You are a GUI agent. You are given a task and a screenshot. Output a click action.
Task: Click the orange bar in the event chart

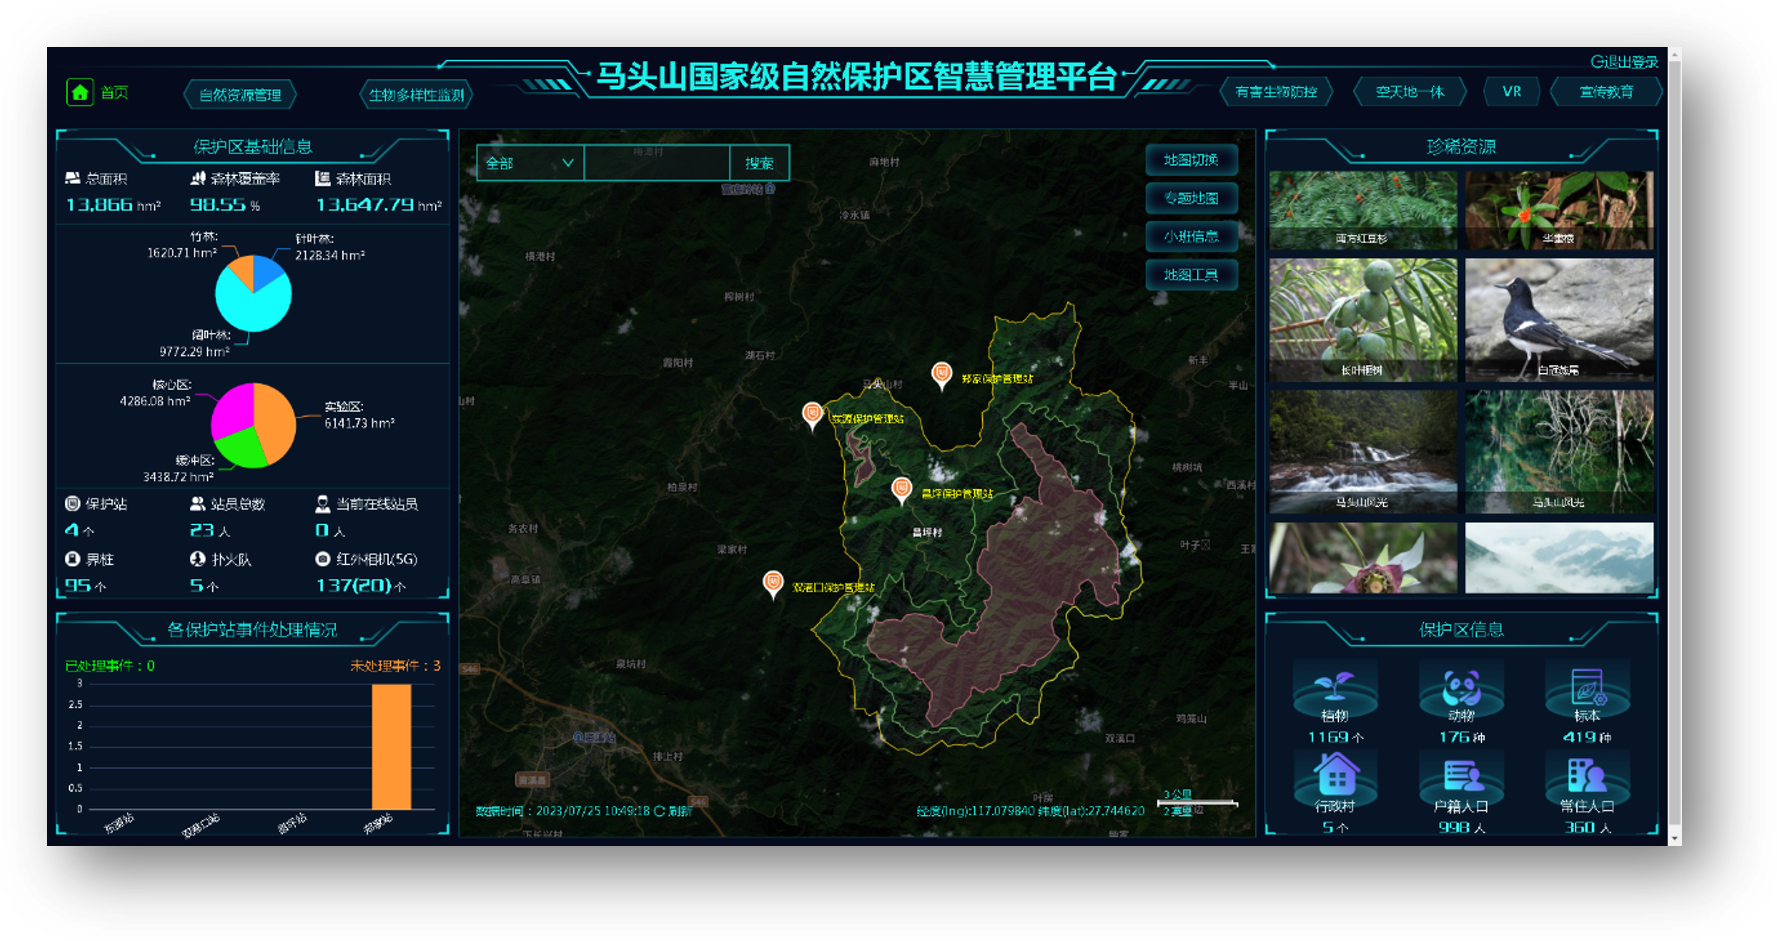pos(391,746)
